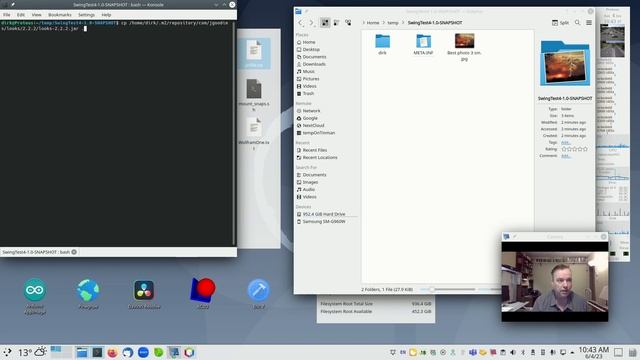
Task: Open Konsole Help menu
Action: (106, 15)
